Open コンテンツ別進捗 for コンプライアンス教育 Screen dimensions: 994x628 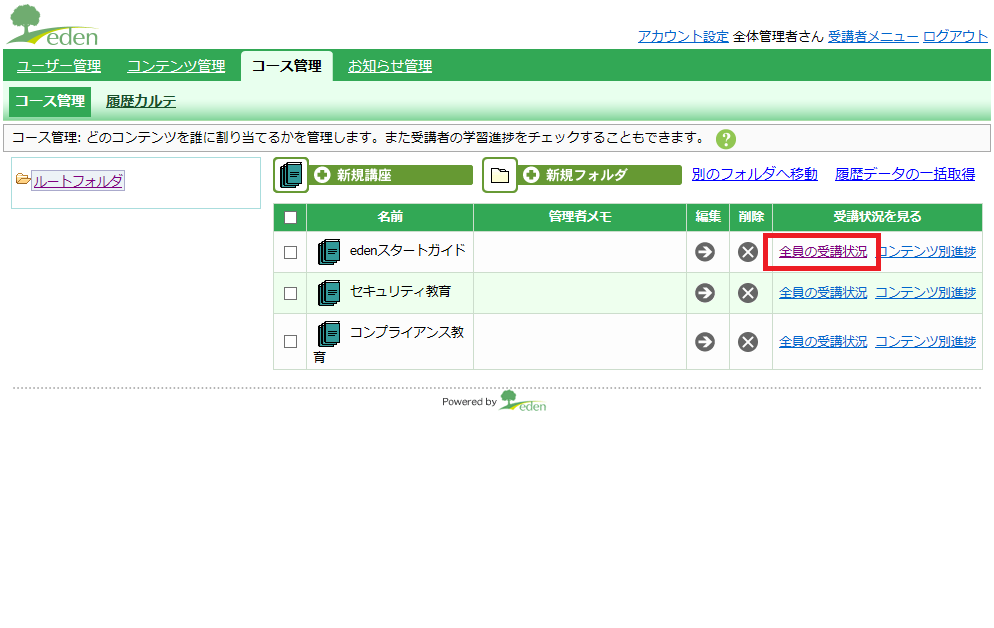tap(926, 342)
